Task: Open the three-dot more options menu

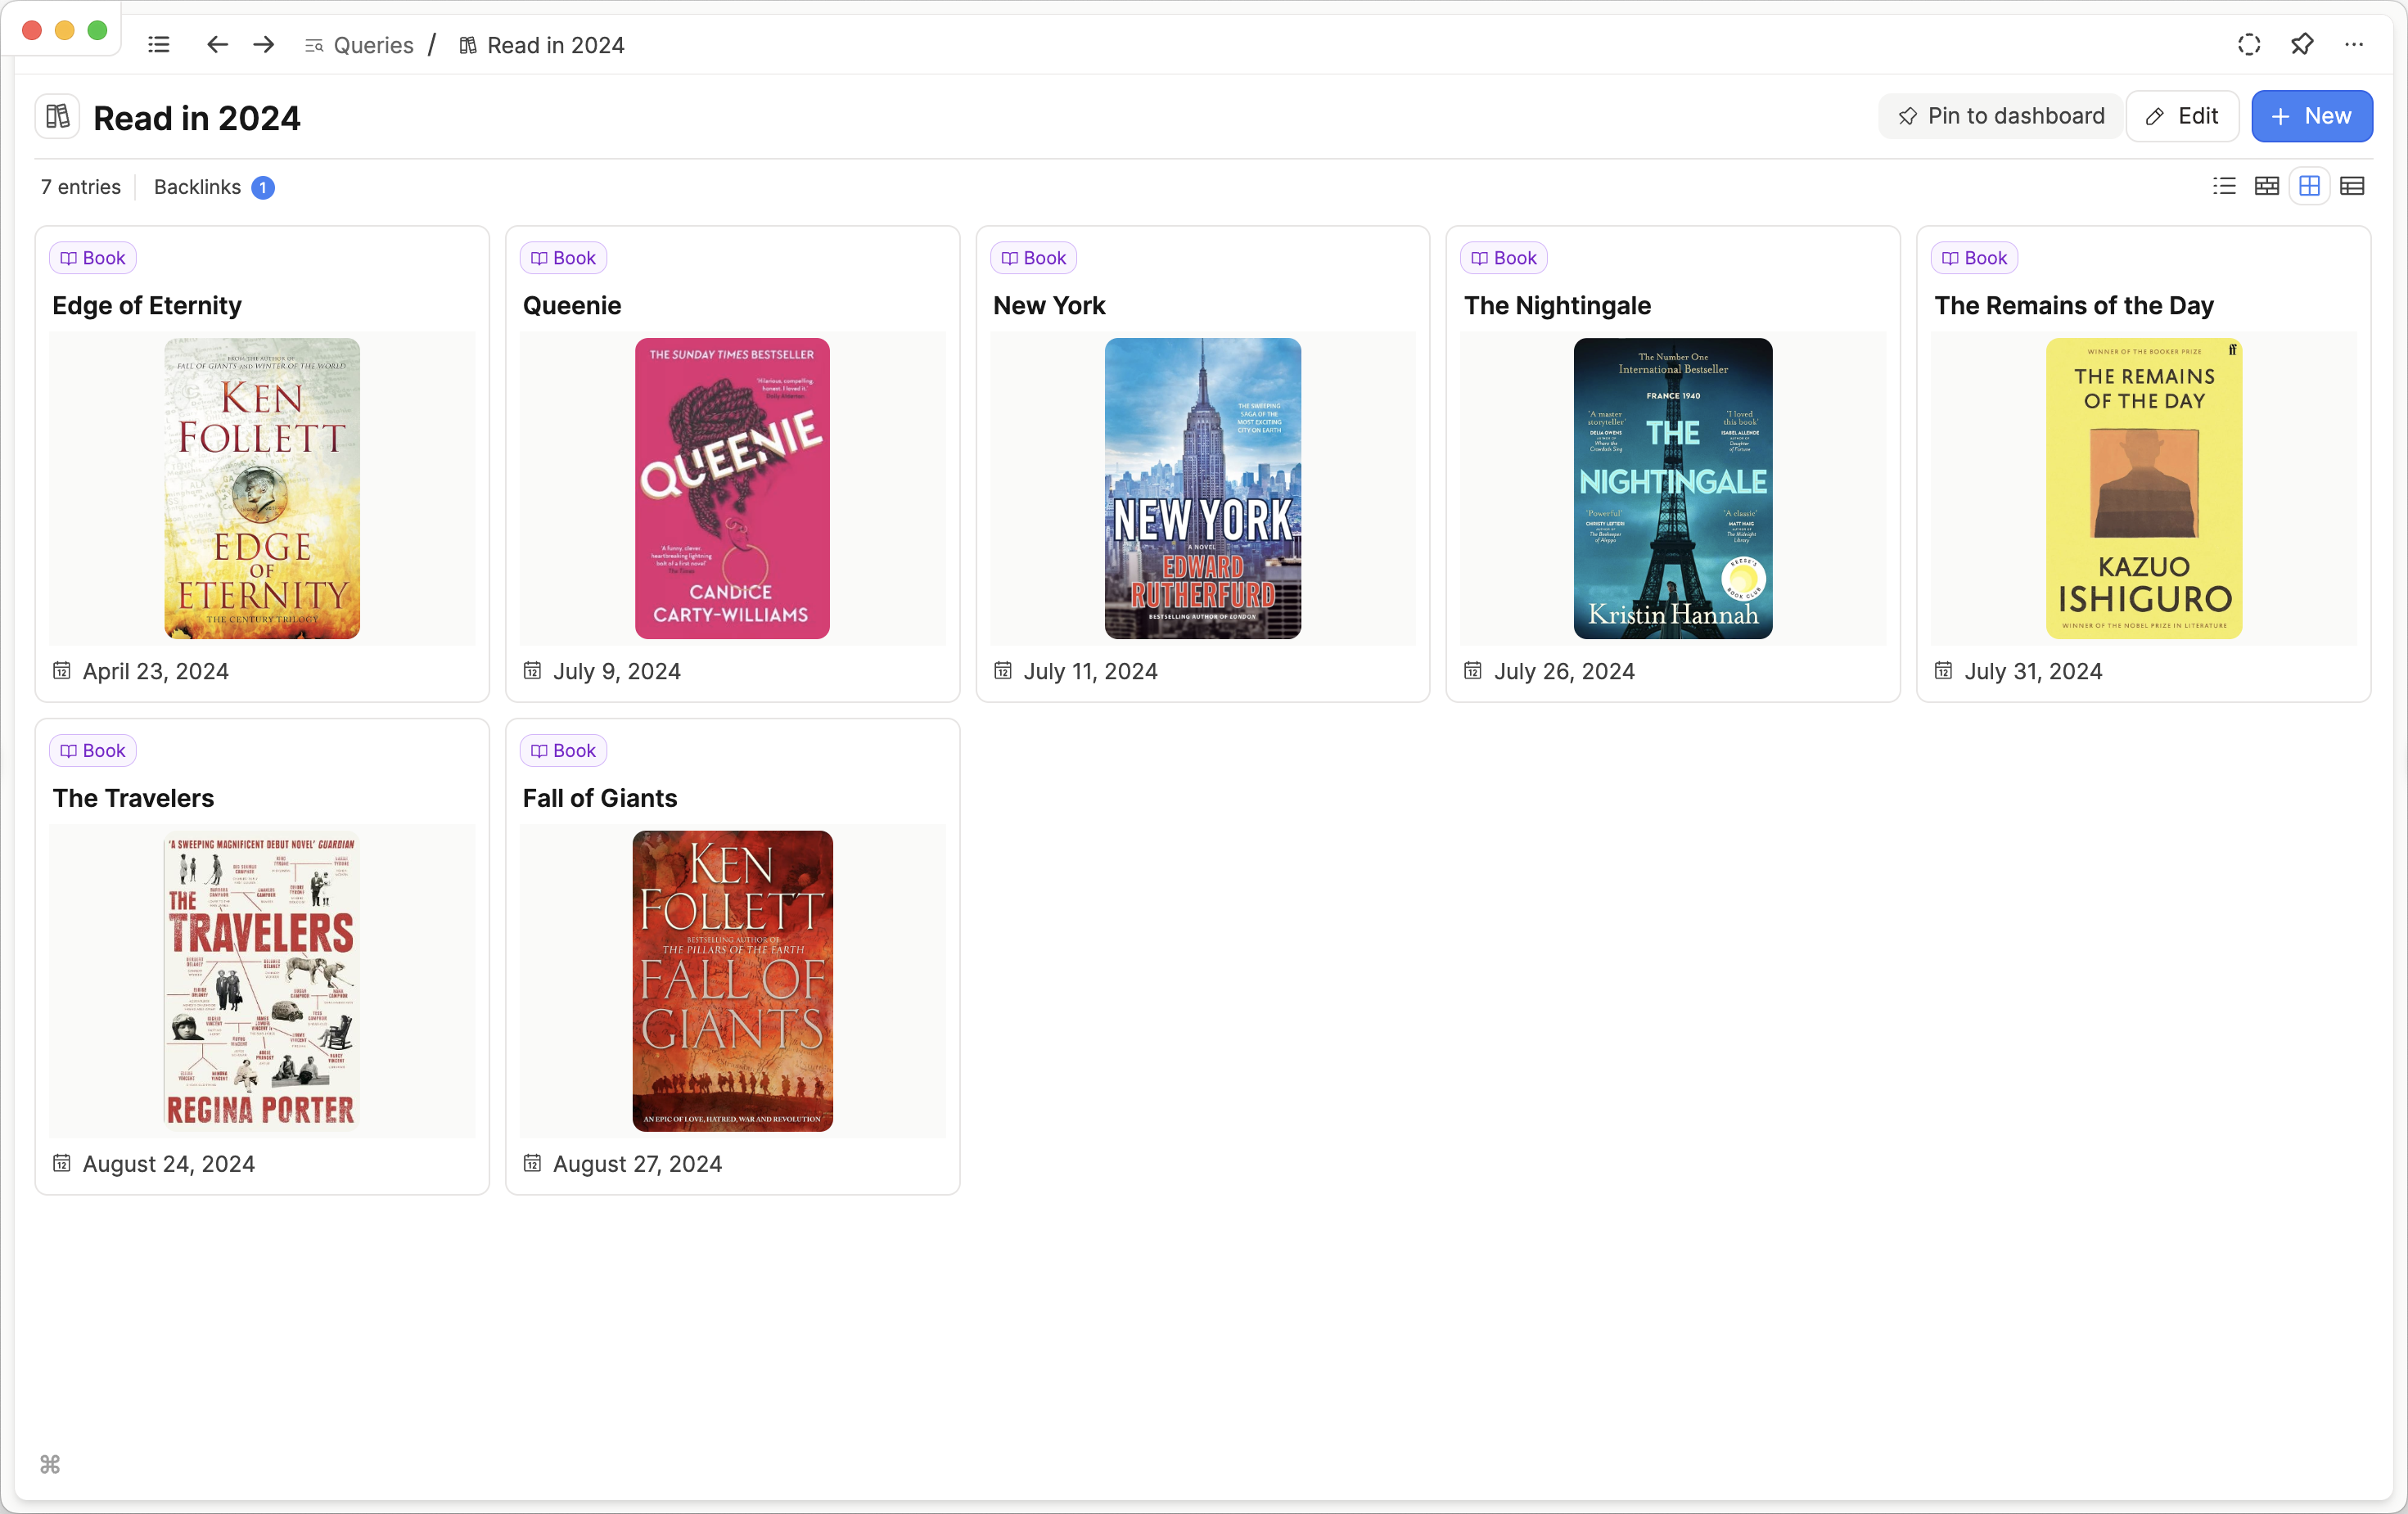Action: pyautogui.click(x=2354, y=45)
